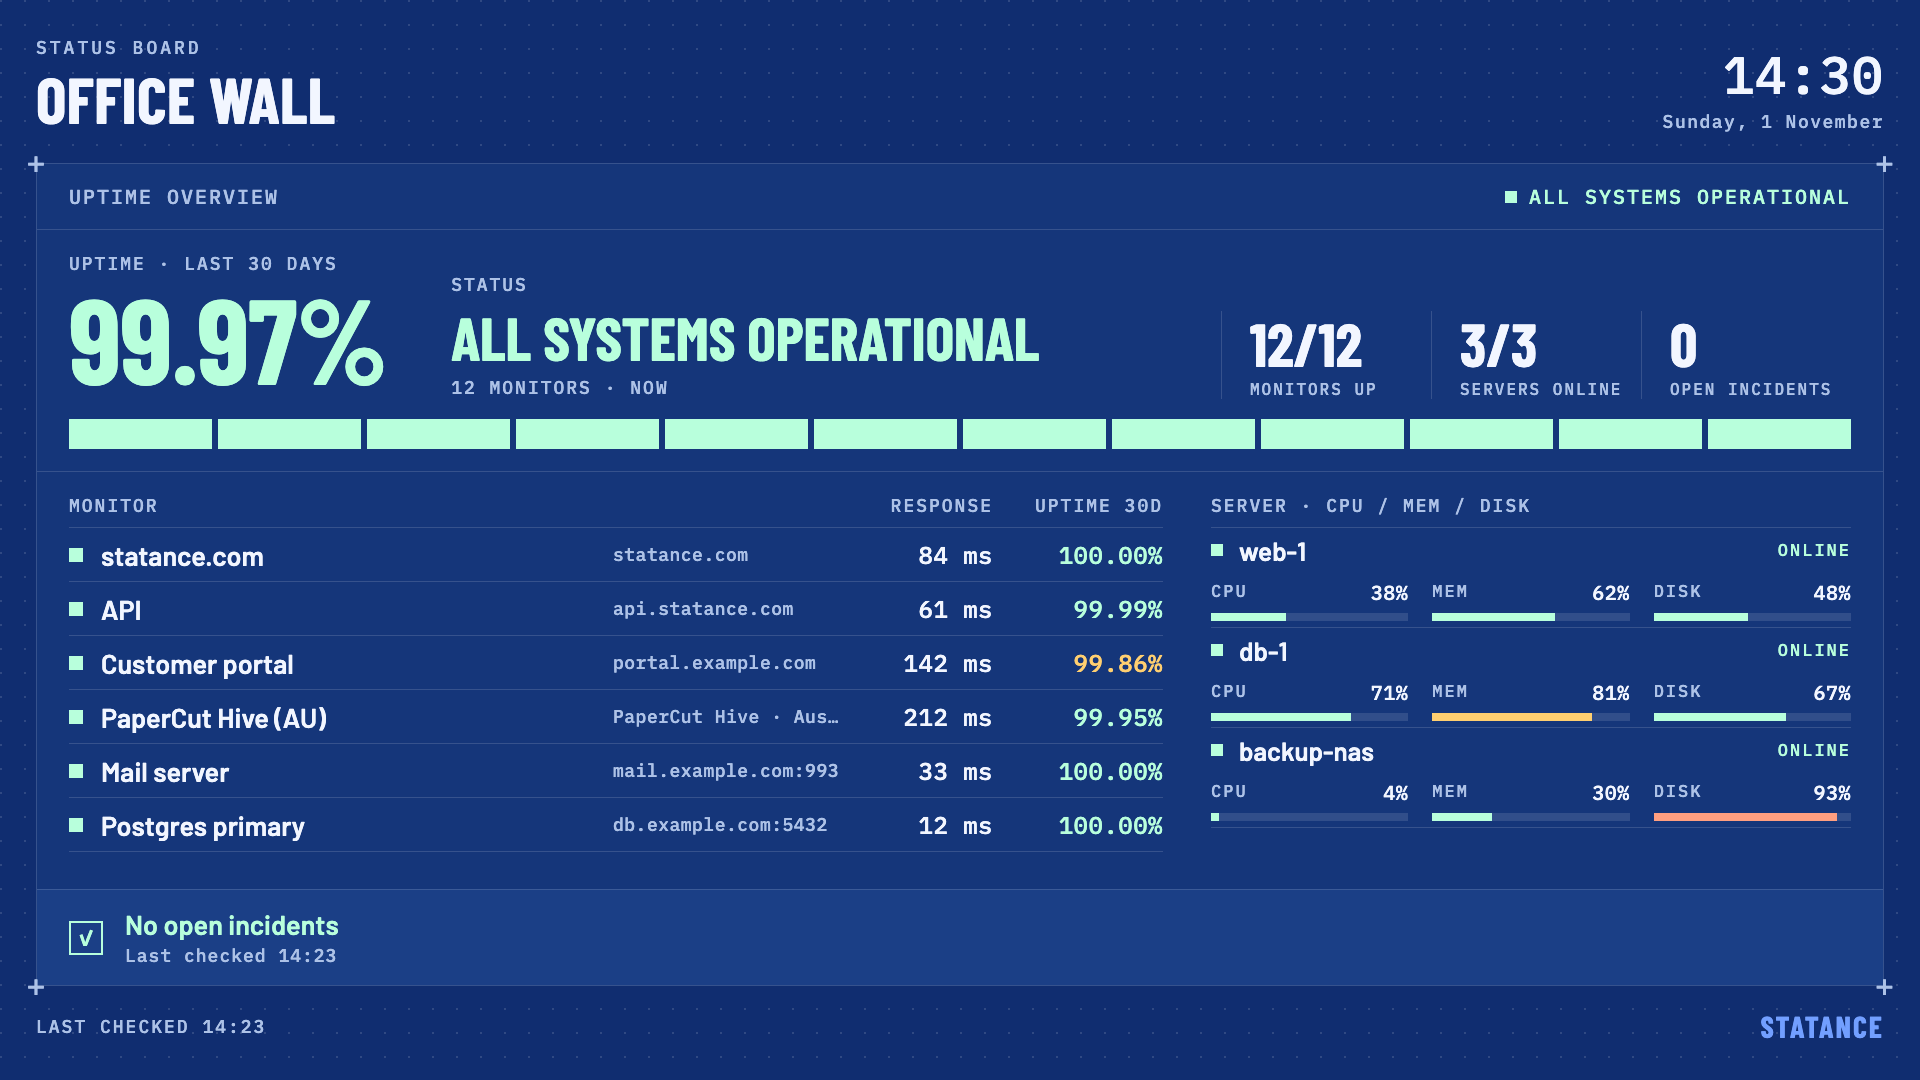This screenshot has width=1920, height=1080.
Task: Click the checkmark icon beside No open incidents
Action: pos(86,938)
